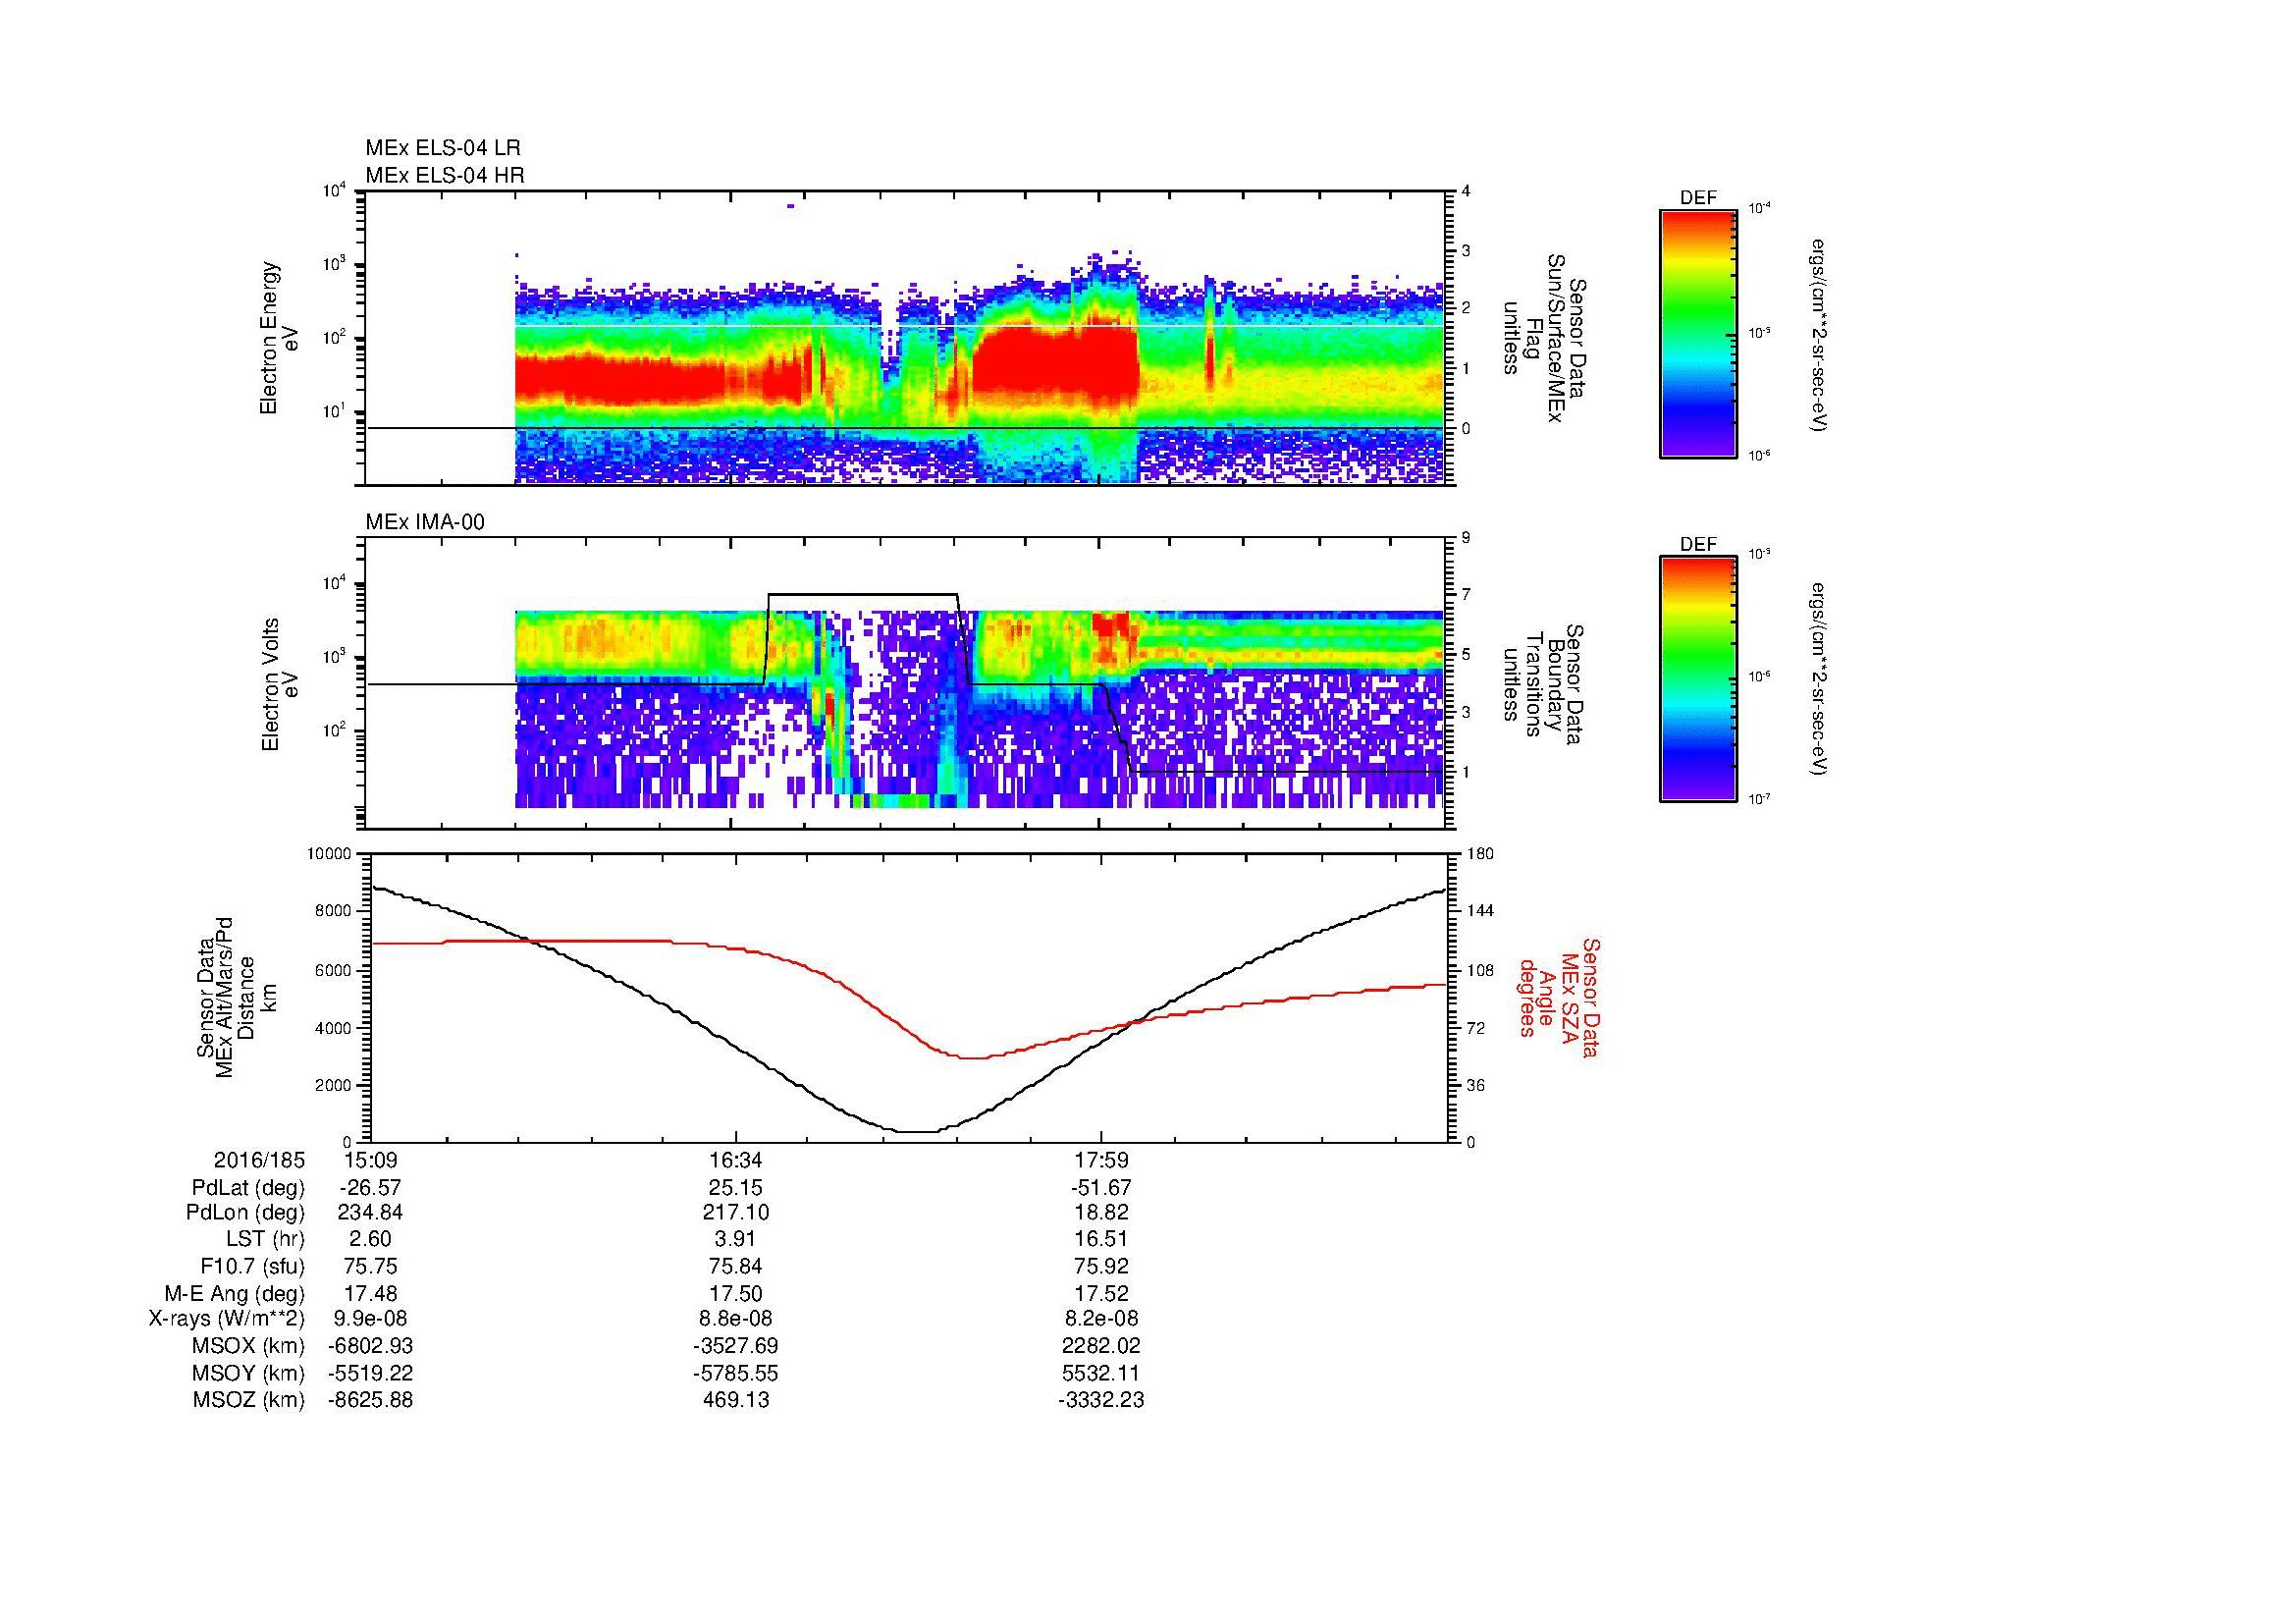Click the 'MSOZ (km)' row label
The height and width of the screenshot is (1623, 2296).
pyautogui.click(x=249, y=1400)
